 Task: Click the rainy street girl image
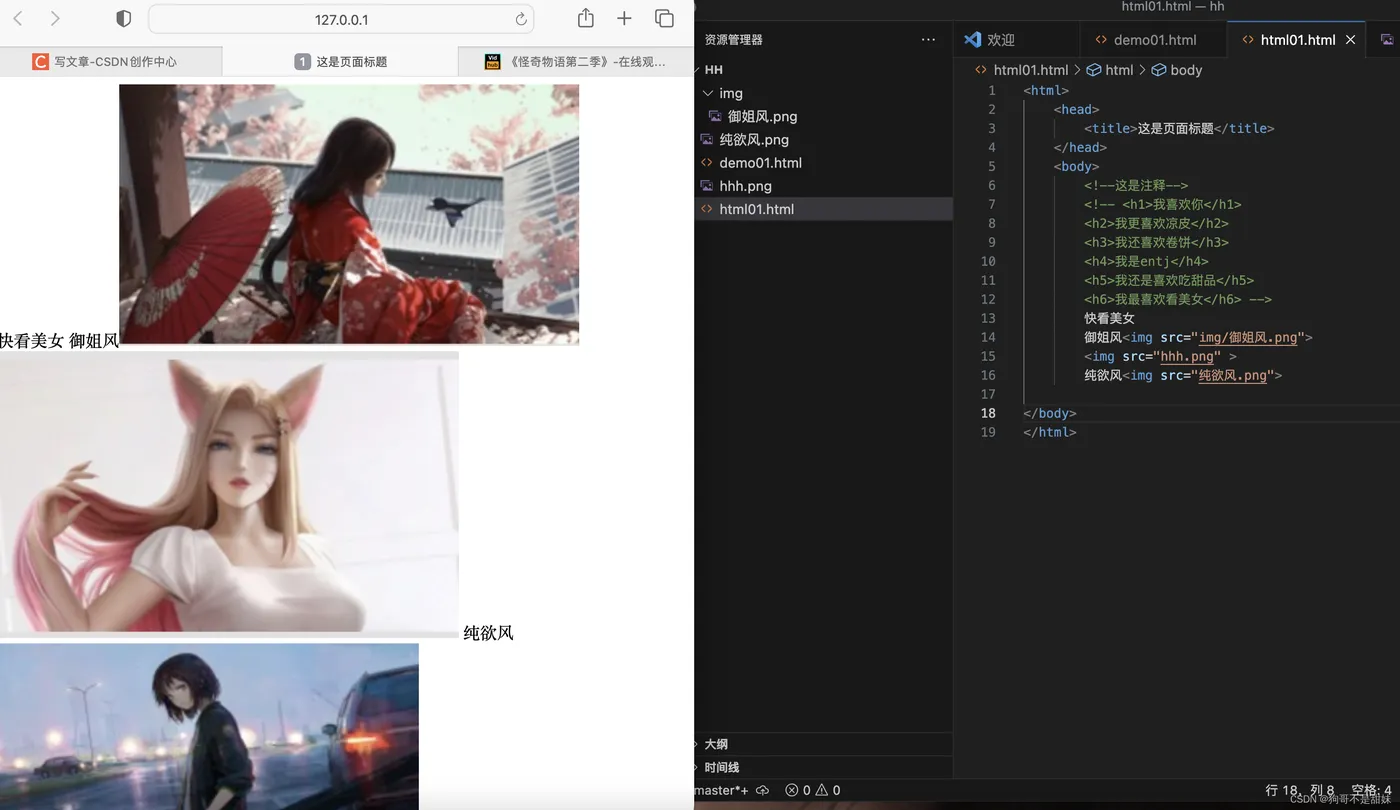[209, 726]
